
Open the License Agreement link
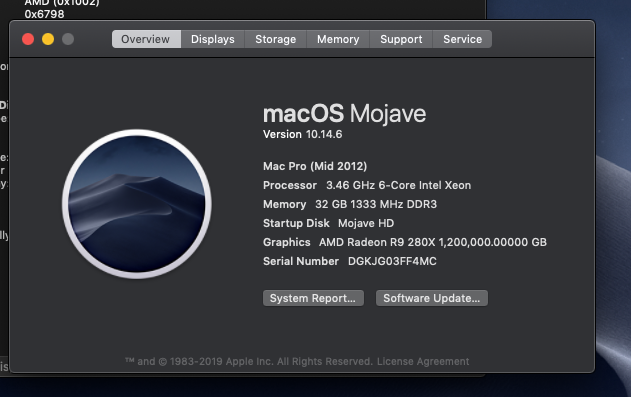click(x=423, y=361)
